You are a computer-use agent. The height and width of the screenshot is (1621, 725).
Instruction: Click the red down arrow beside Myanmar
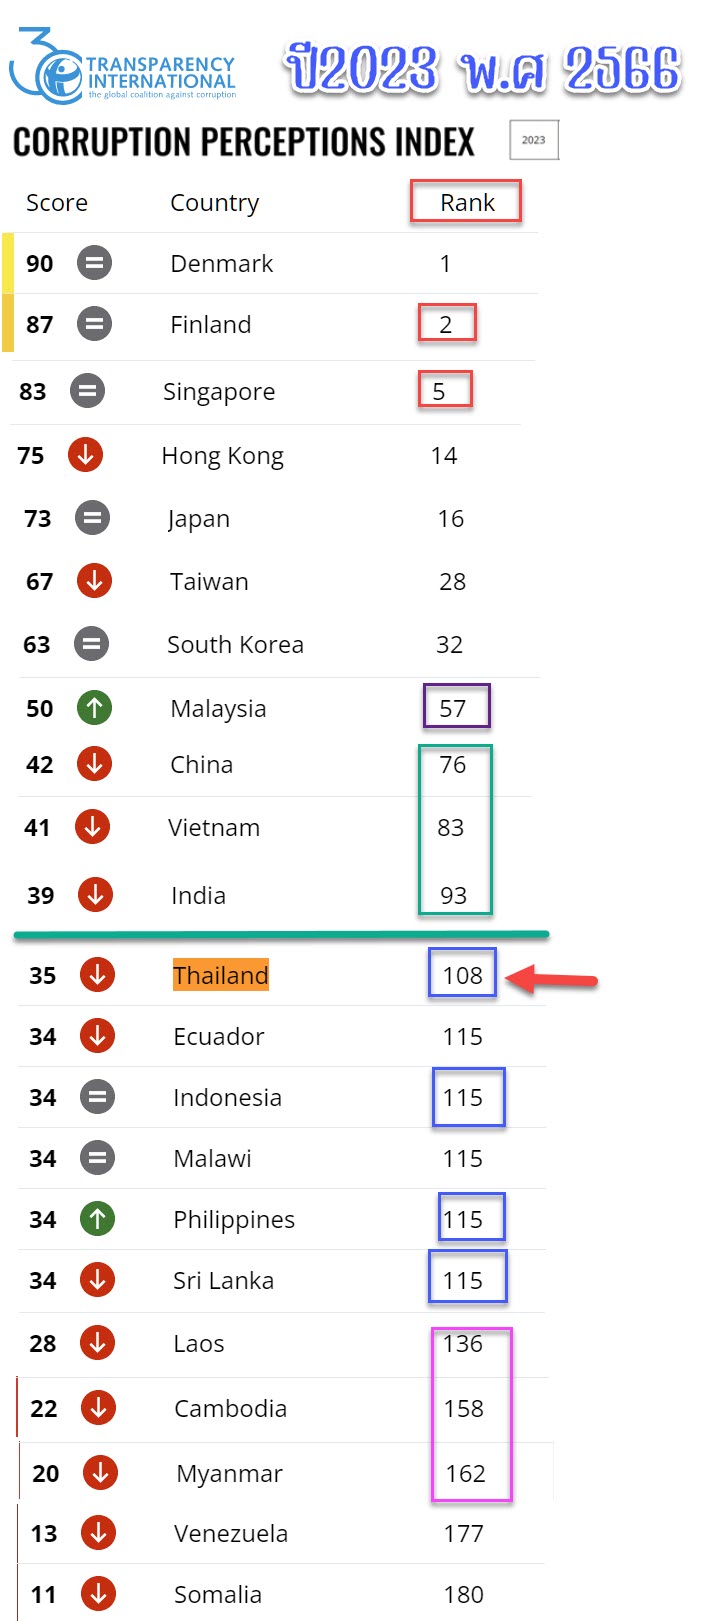100,1472
